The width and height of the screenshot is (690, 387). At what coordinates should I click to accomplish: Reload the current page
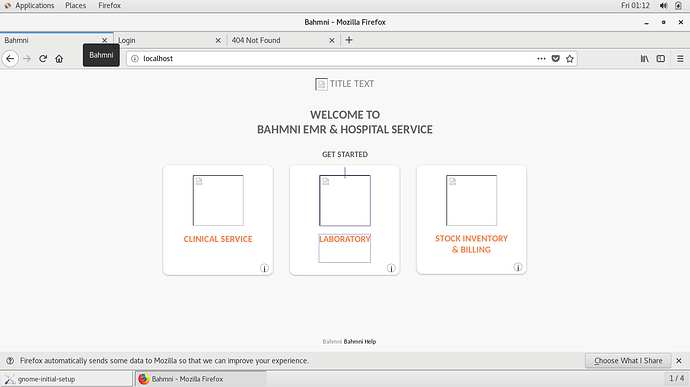43,59
